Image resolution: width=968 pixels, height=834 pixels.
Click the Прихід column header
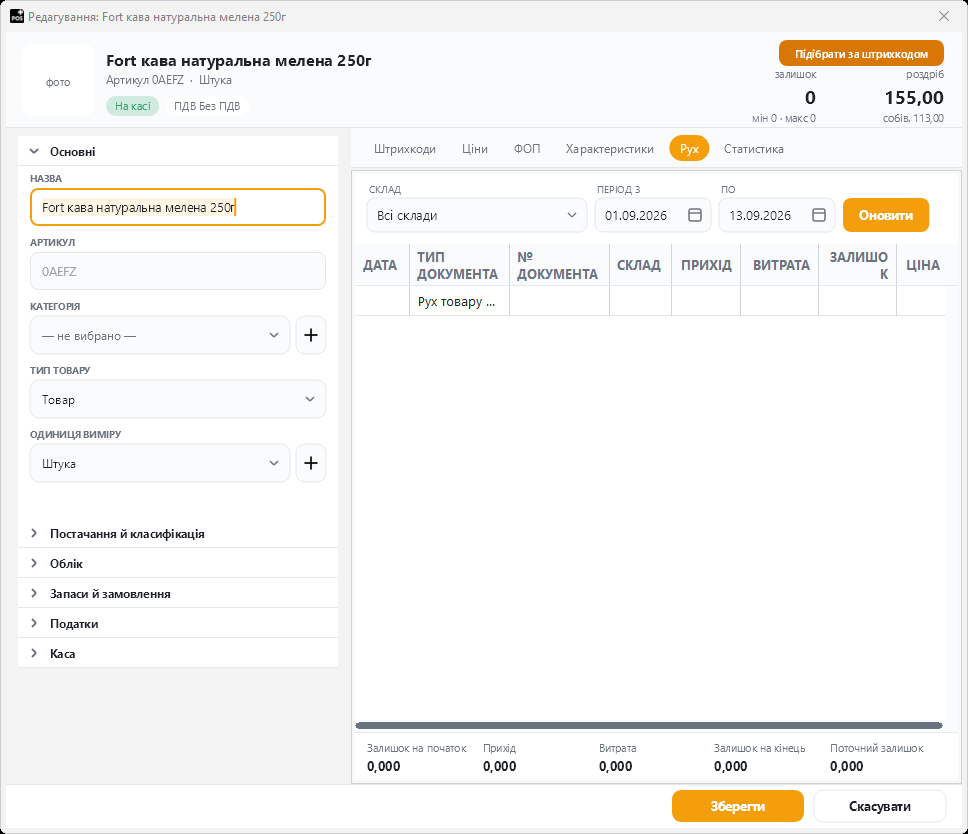pyautogui.click(x=706, y=265)
